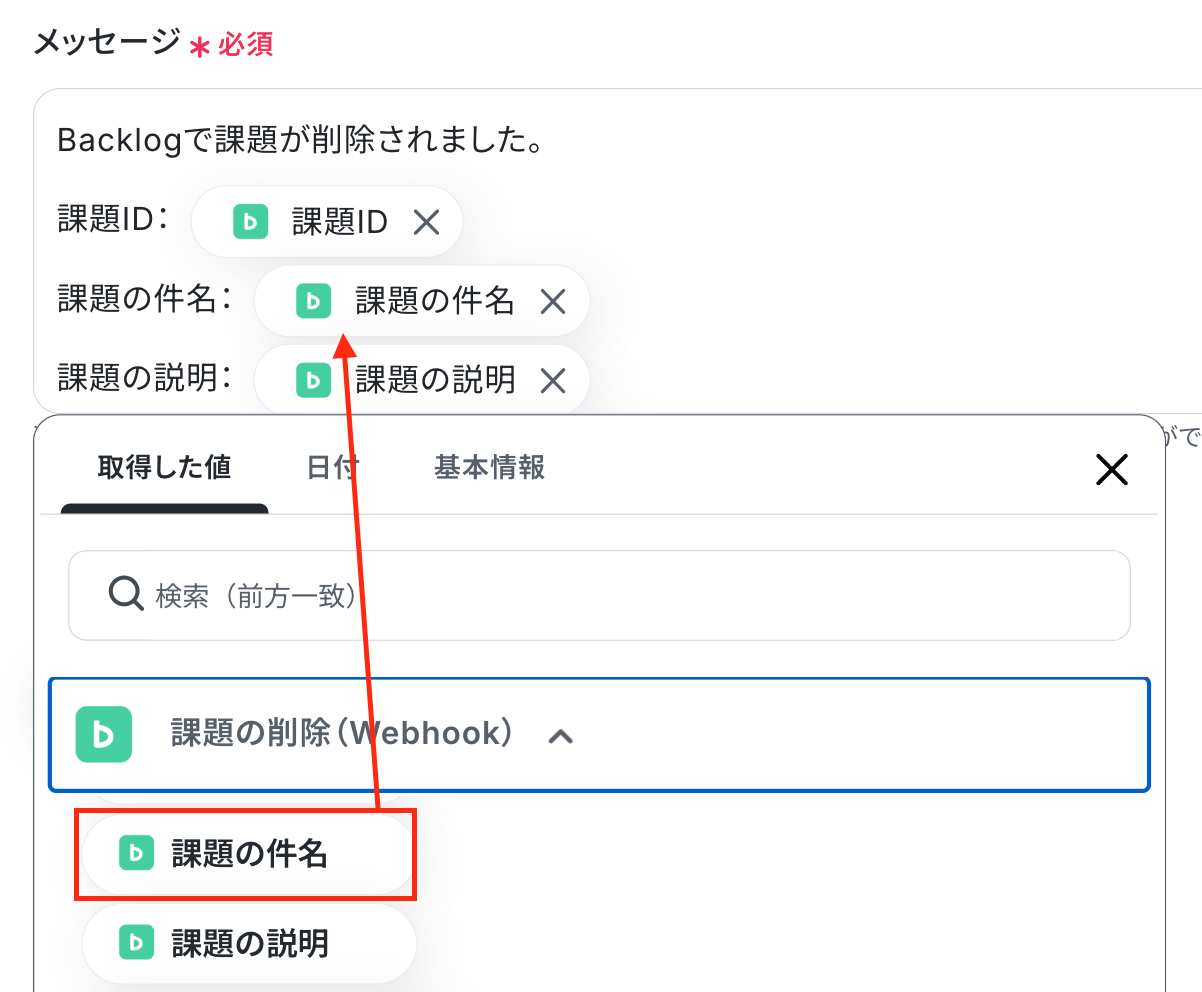Click the Backlog icon in 課題の説明 list item
The width and height of the screenshot is (1202, 992).
point(136,942)
